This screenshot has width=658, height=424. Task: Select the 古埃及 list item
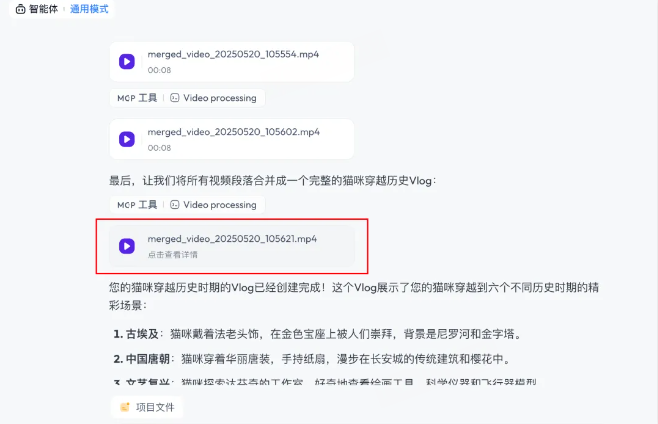(x=317, y=334)
